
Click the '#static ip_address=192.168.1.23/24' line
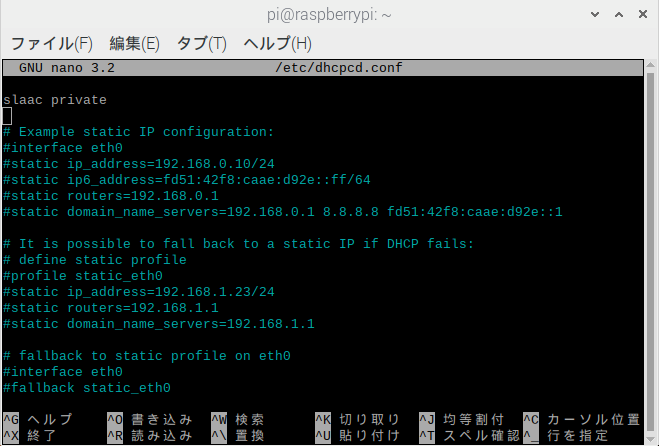point(139,292)
